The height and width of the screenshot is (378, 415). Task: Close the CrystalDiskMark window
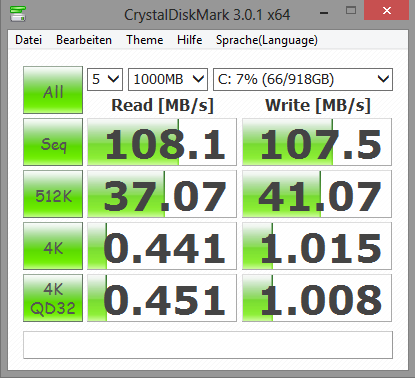click(387, 11)
